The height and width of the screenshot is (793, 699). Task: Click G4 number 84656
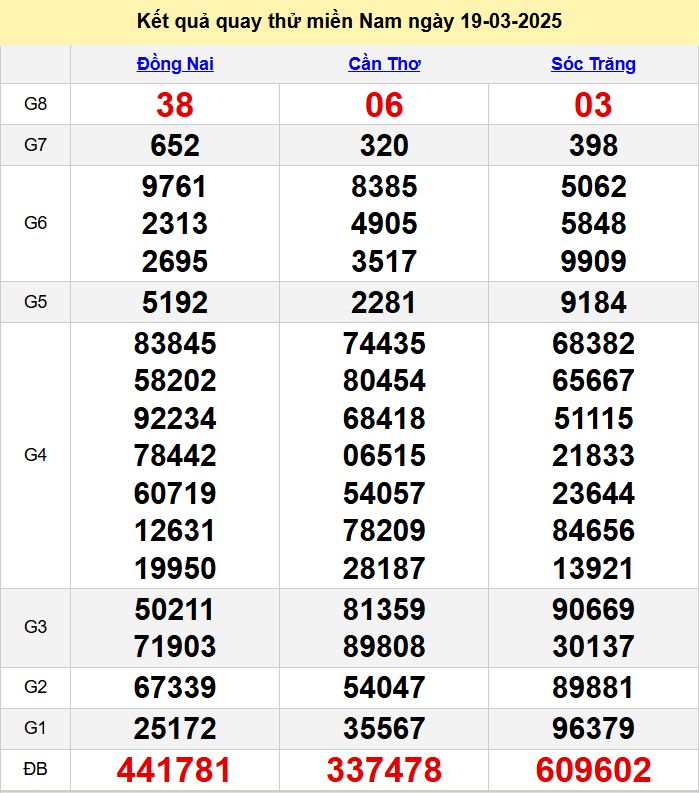(593, 531)
